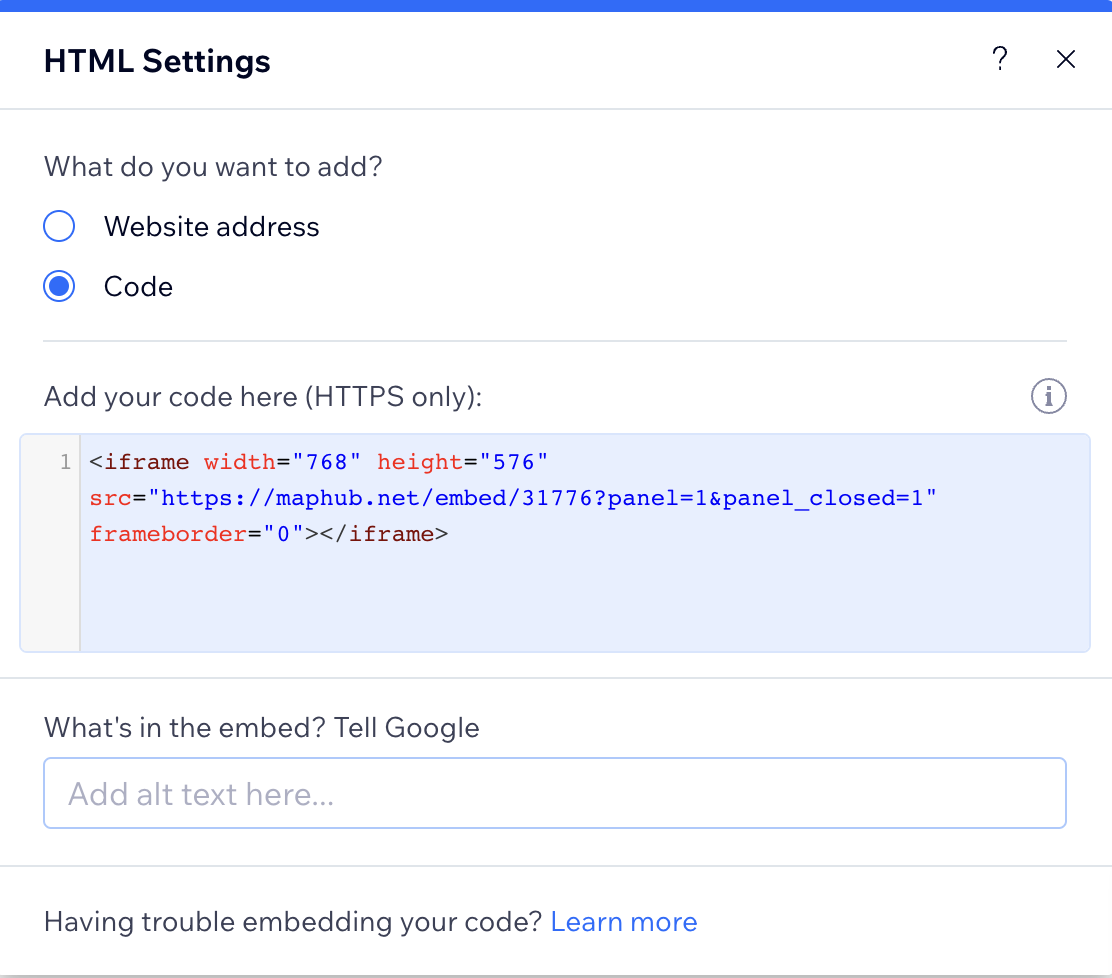Screen dimensions: 1112x978
Task: Select the Code radio button
Action: (x=60, y=287)
